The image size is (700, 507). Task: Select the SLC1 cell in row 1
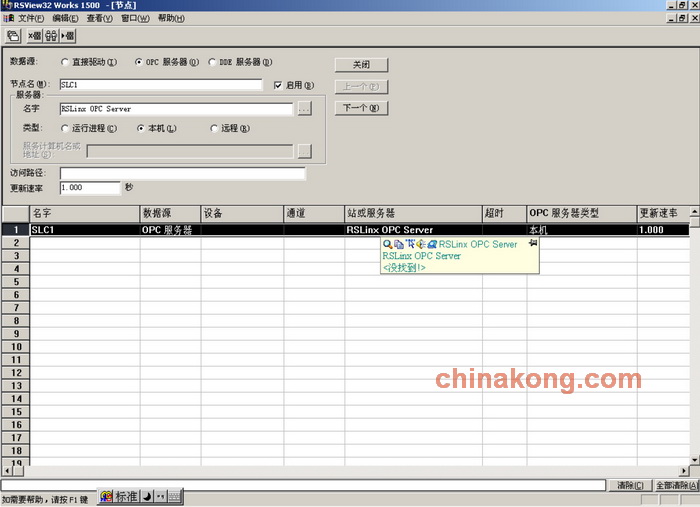(x=85, y=230)
